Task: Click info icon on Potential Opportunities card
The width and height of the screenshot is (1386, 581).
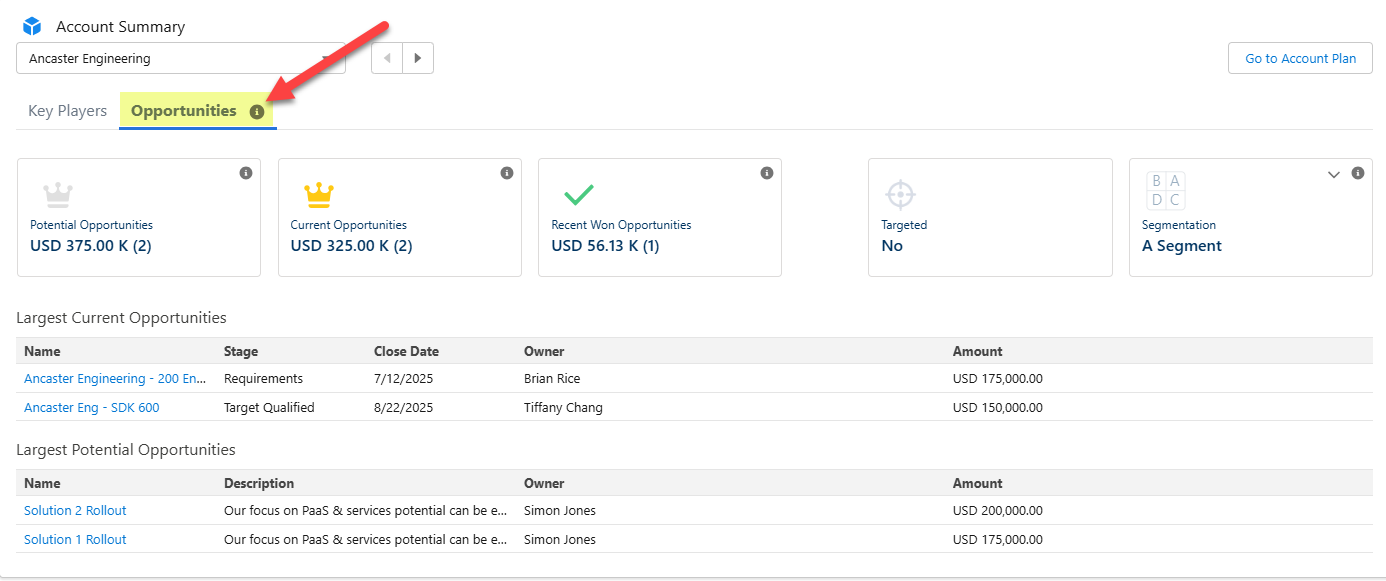Action: coord(246,173)
